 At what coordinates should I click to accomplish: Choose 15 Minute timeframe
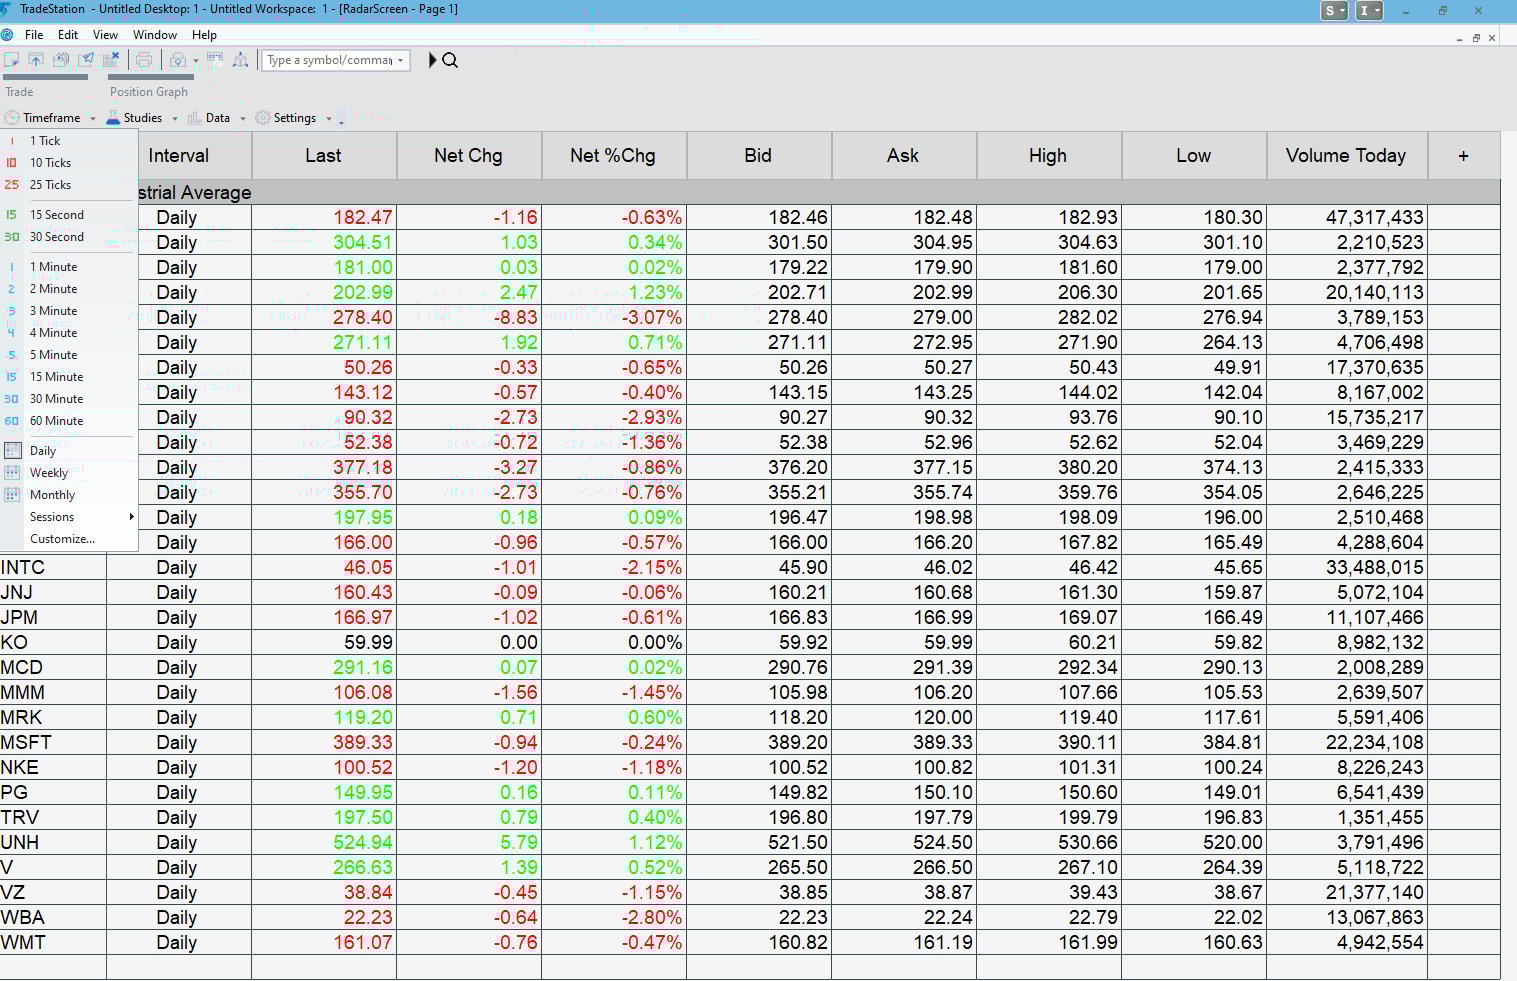tap(67, 377)
